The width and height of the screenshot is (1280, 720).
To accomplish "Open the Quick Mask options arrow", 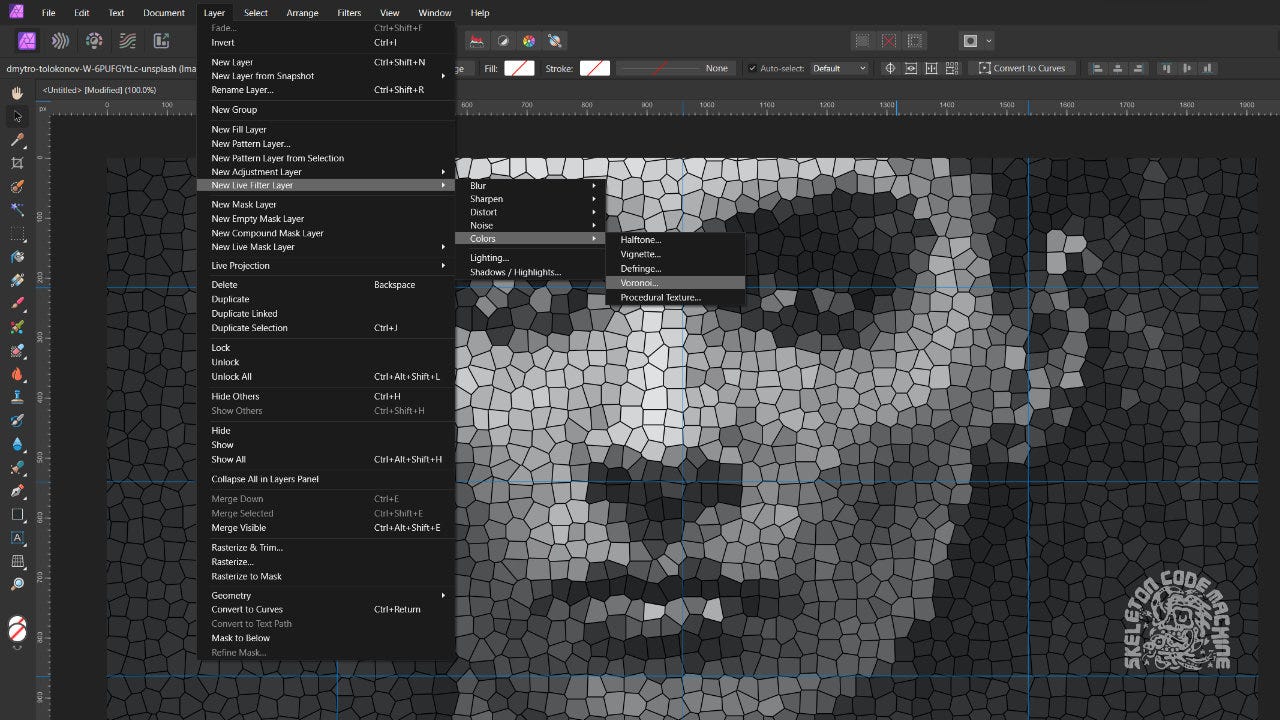I will coord(989,41).
